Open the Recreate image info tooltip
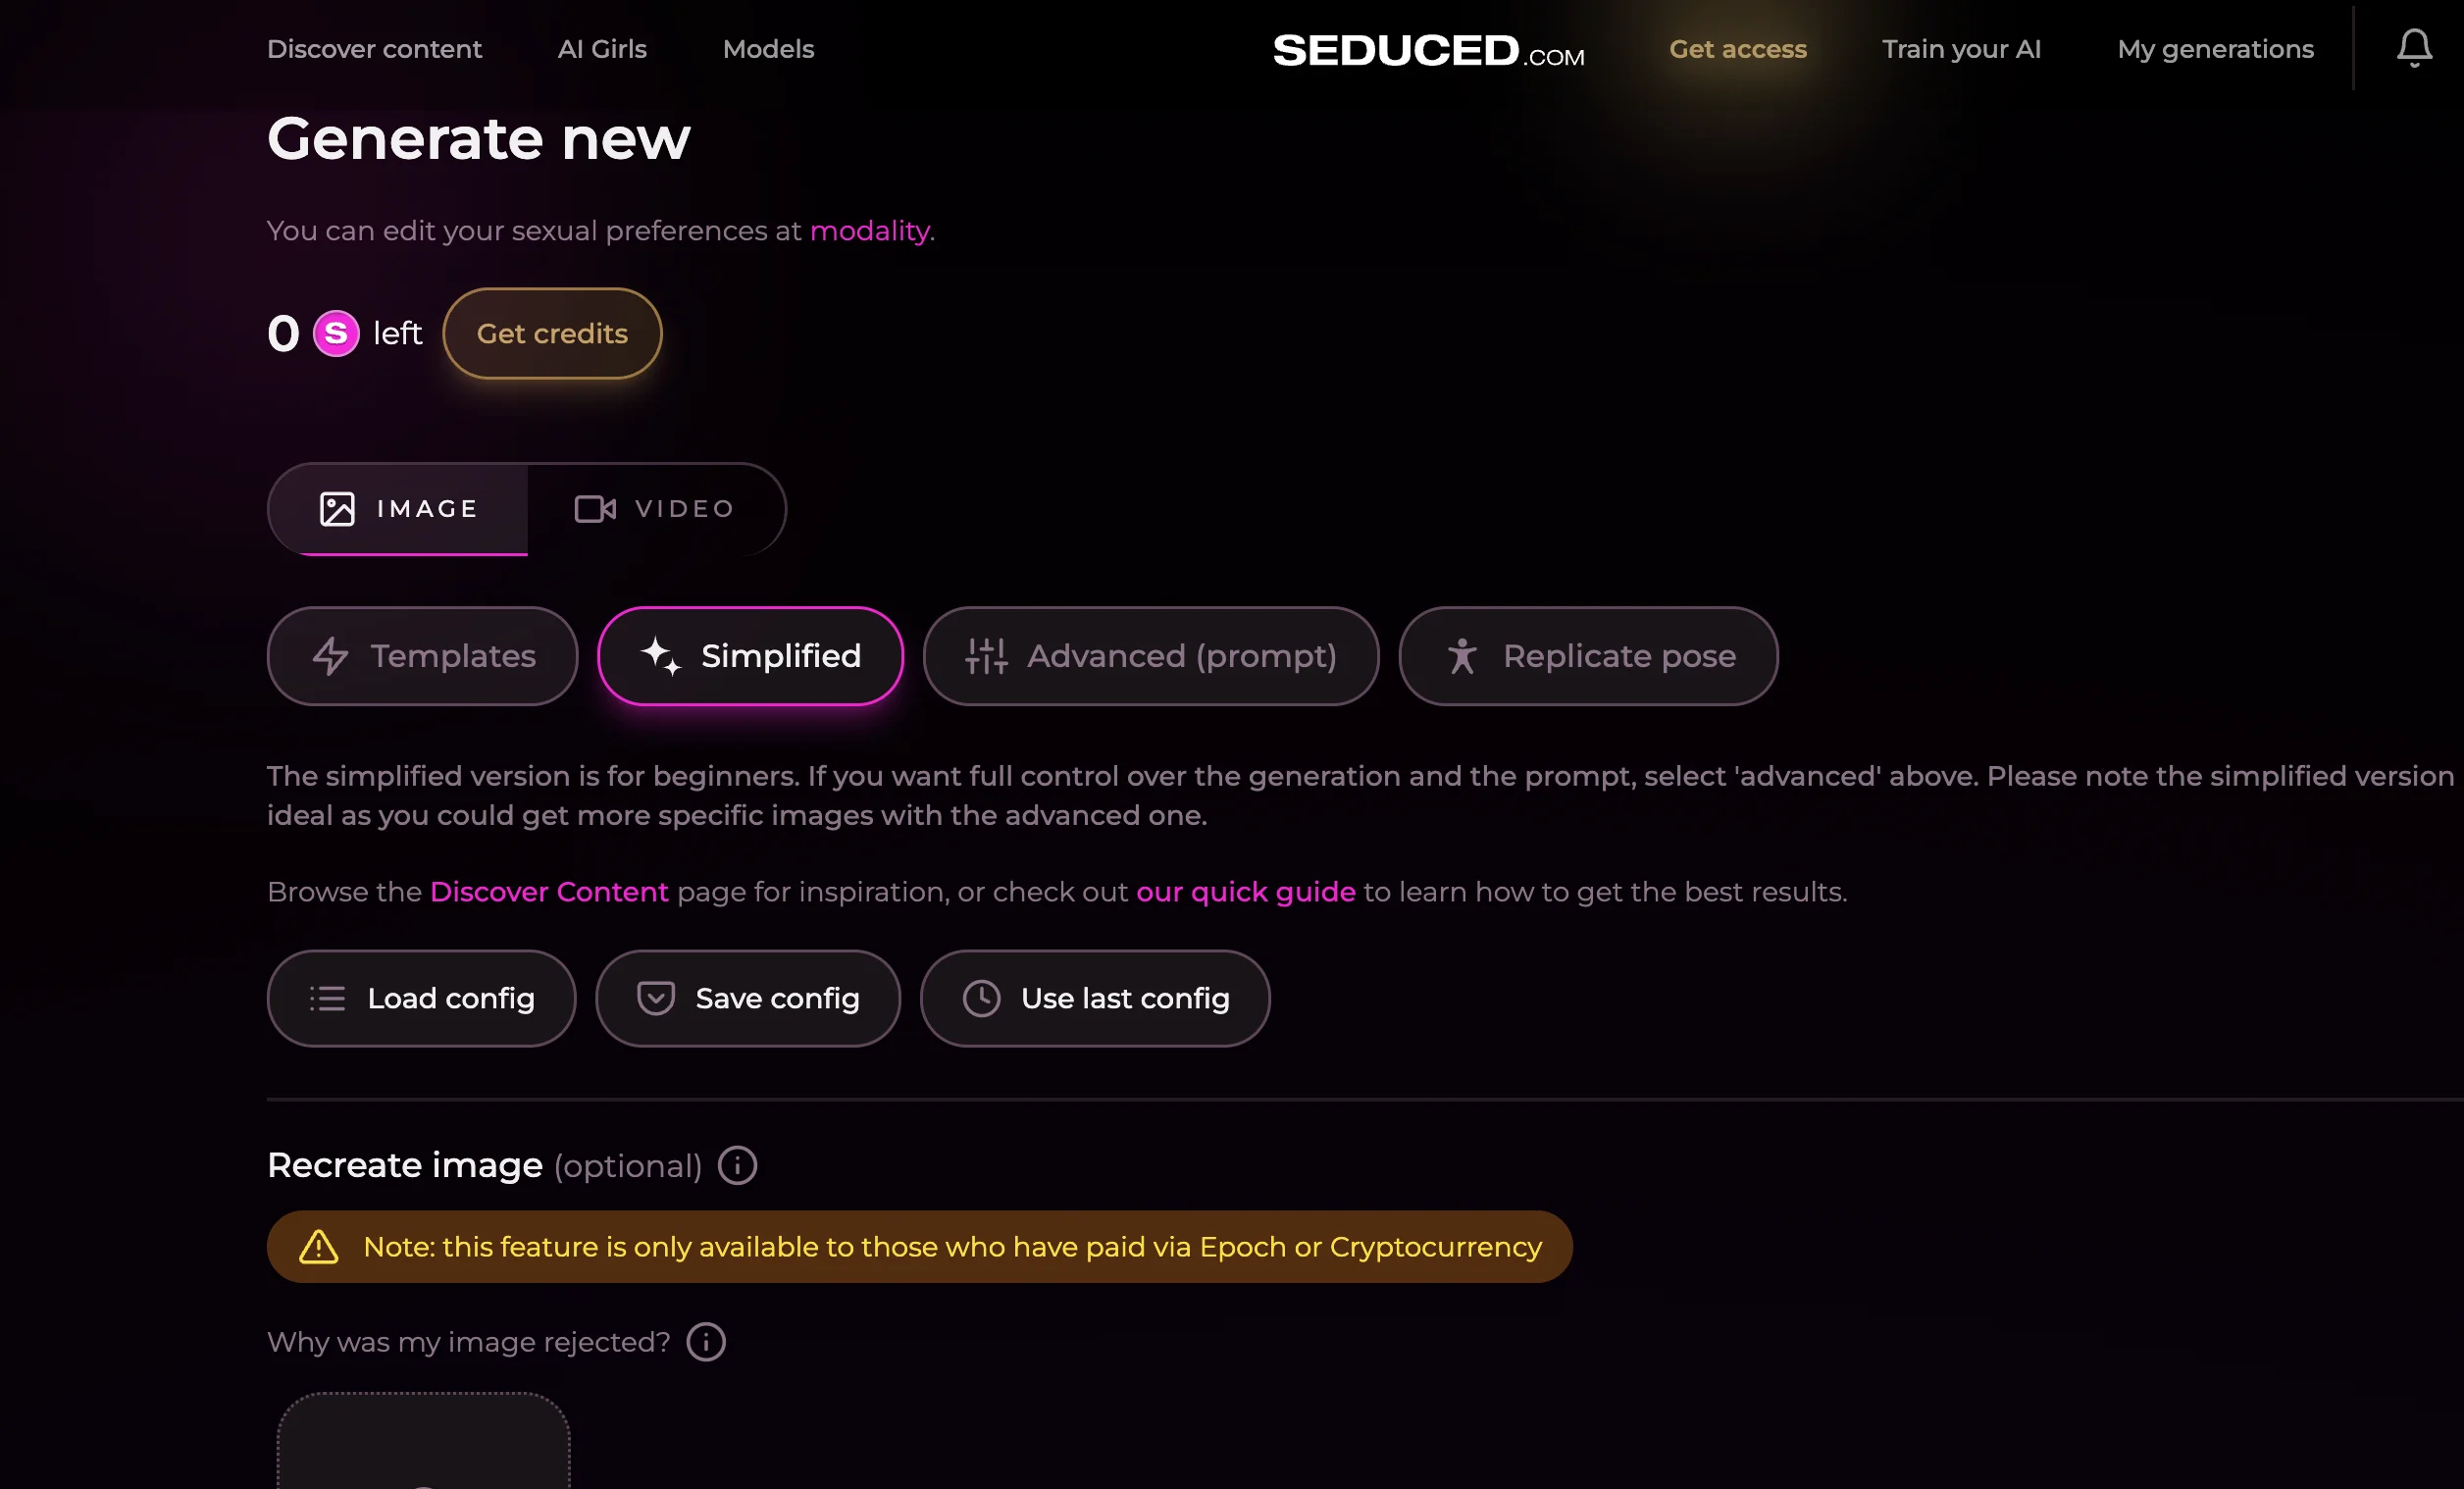Screen dimensions: 2464x1489 pyautogui.click(x=737, y=1165)
